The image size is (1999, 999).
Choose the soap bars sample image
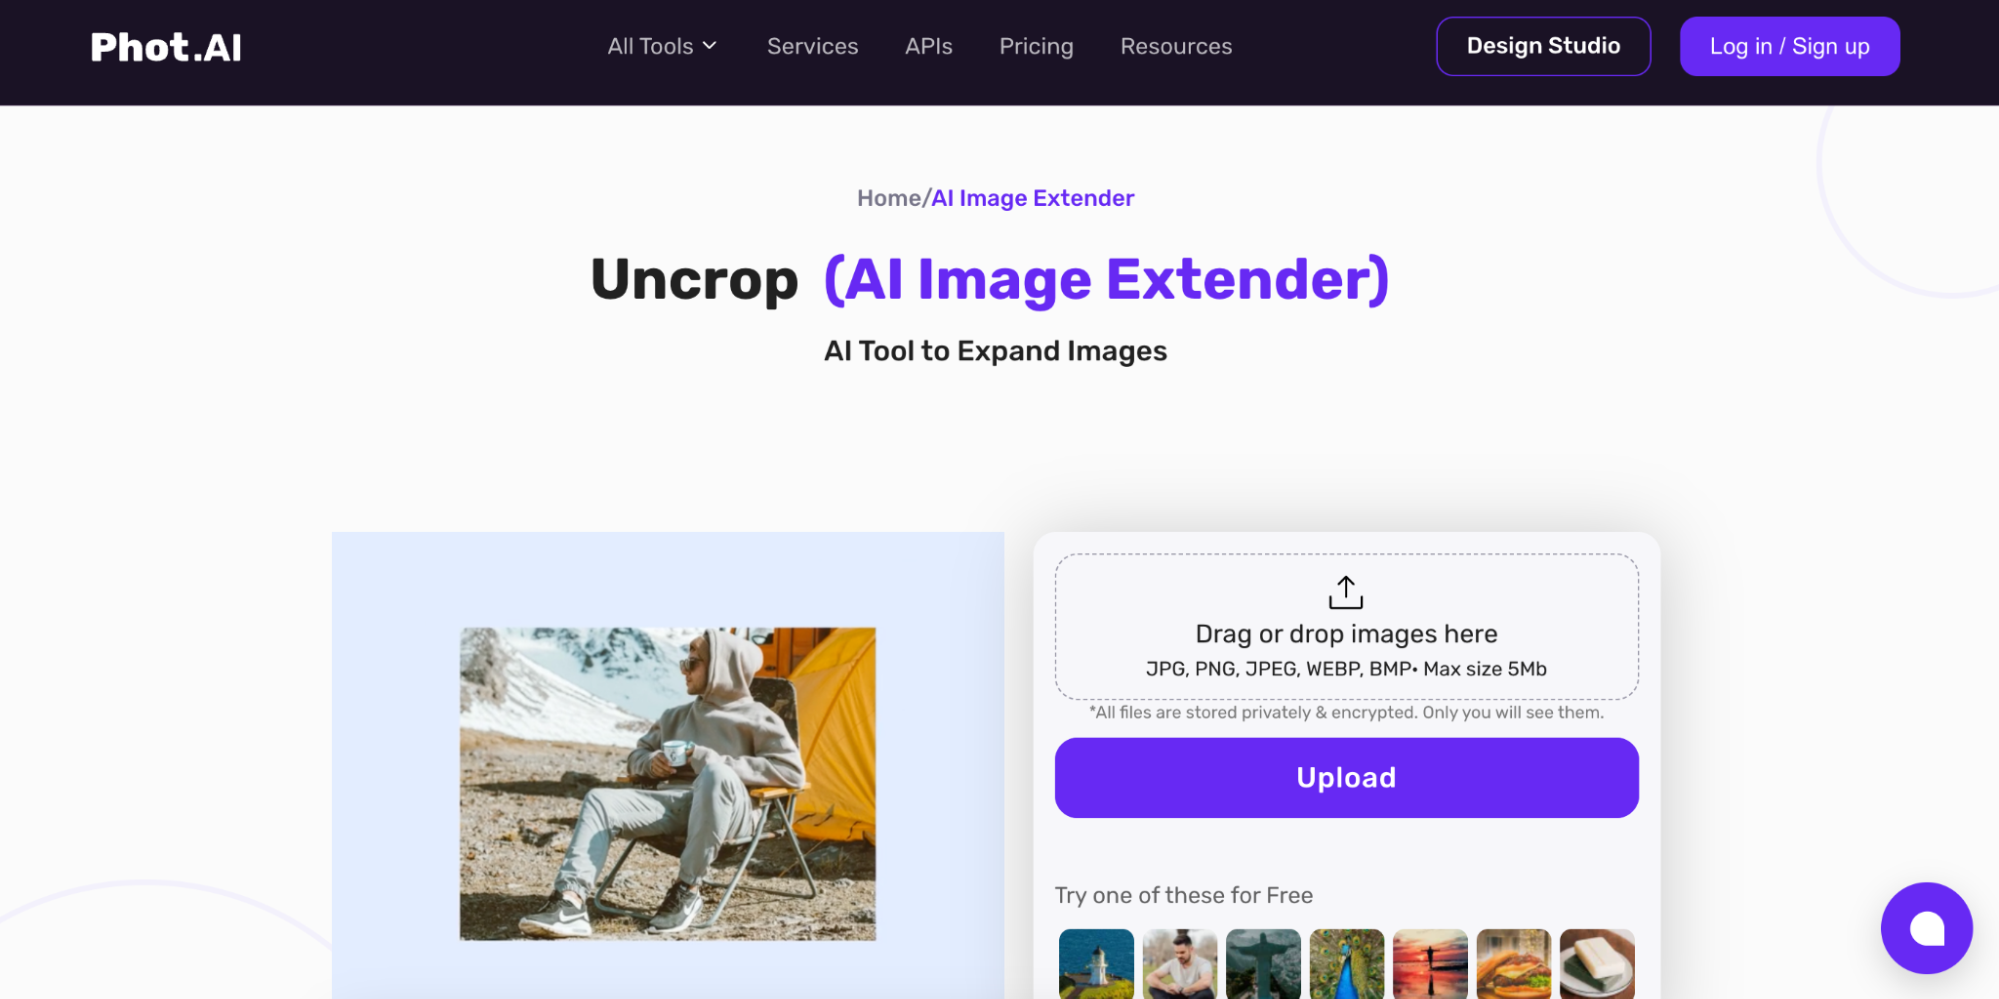[x=1597, y=964]
